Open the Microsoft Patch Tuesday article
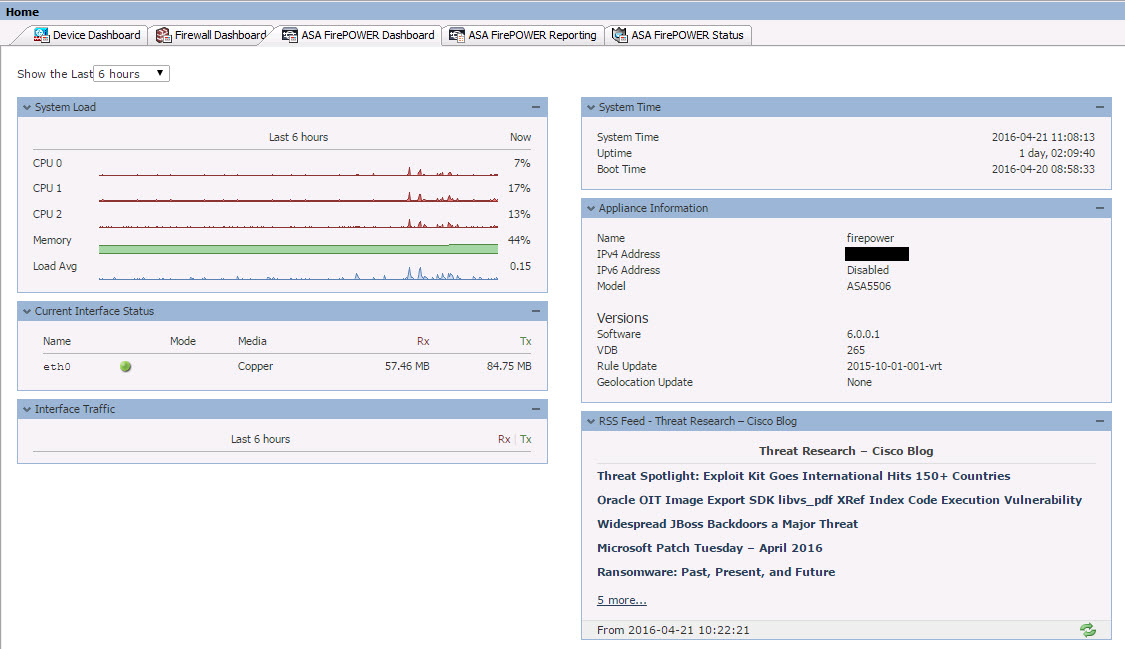Screen dimensions: 1125x649 tap(712, 547)
